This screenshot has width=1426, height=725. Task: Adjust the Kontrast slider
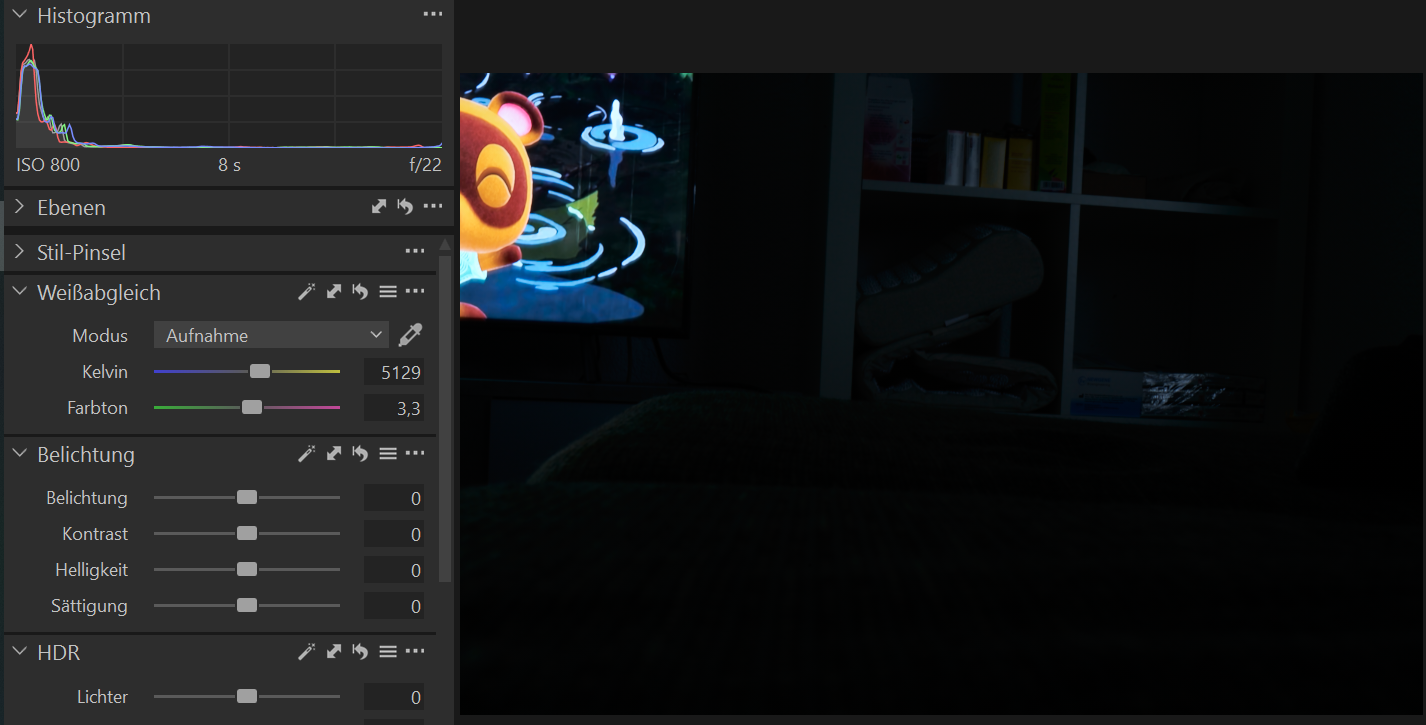pos(247,533)
